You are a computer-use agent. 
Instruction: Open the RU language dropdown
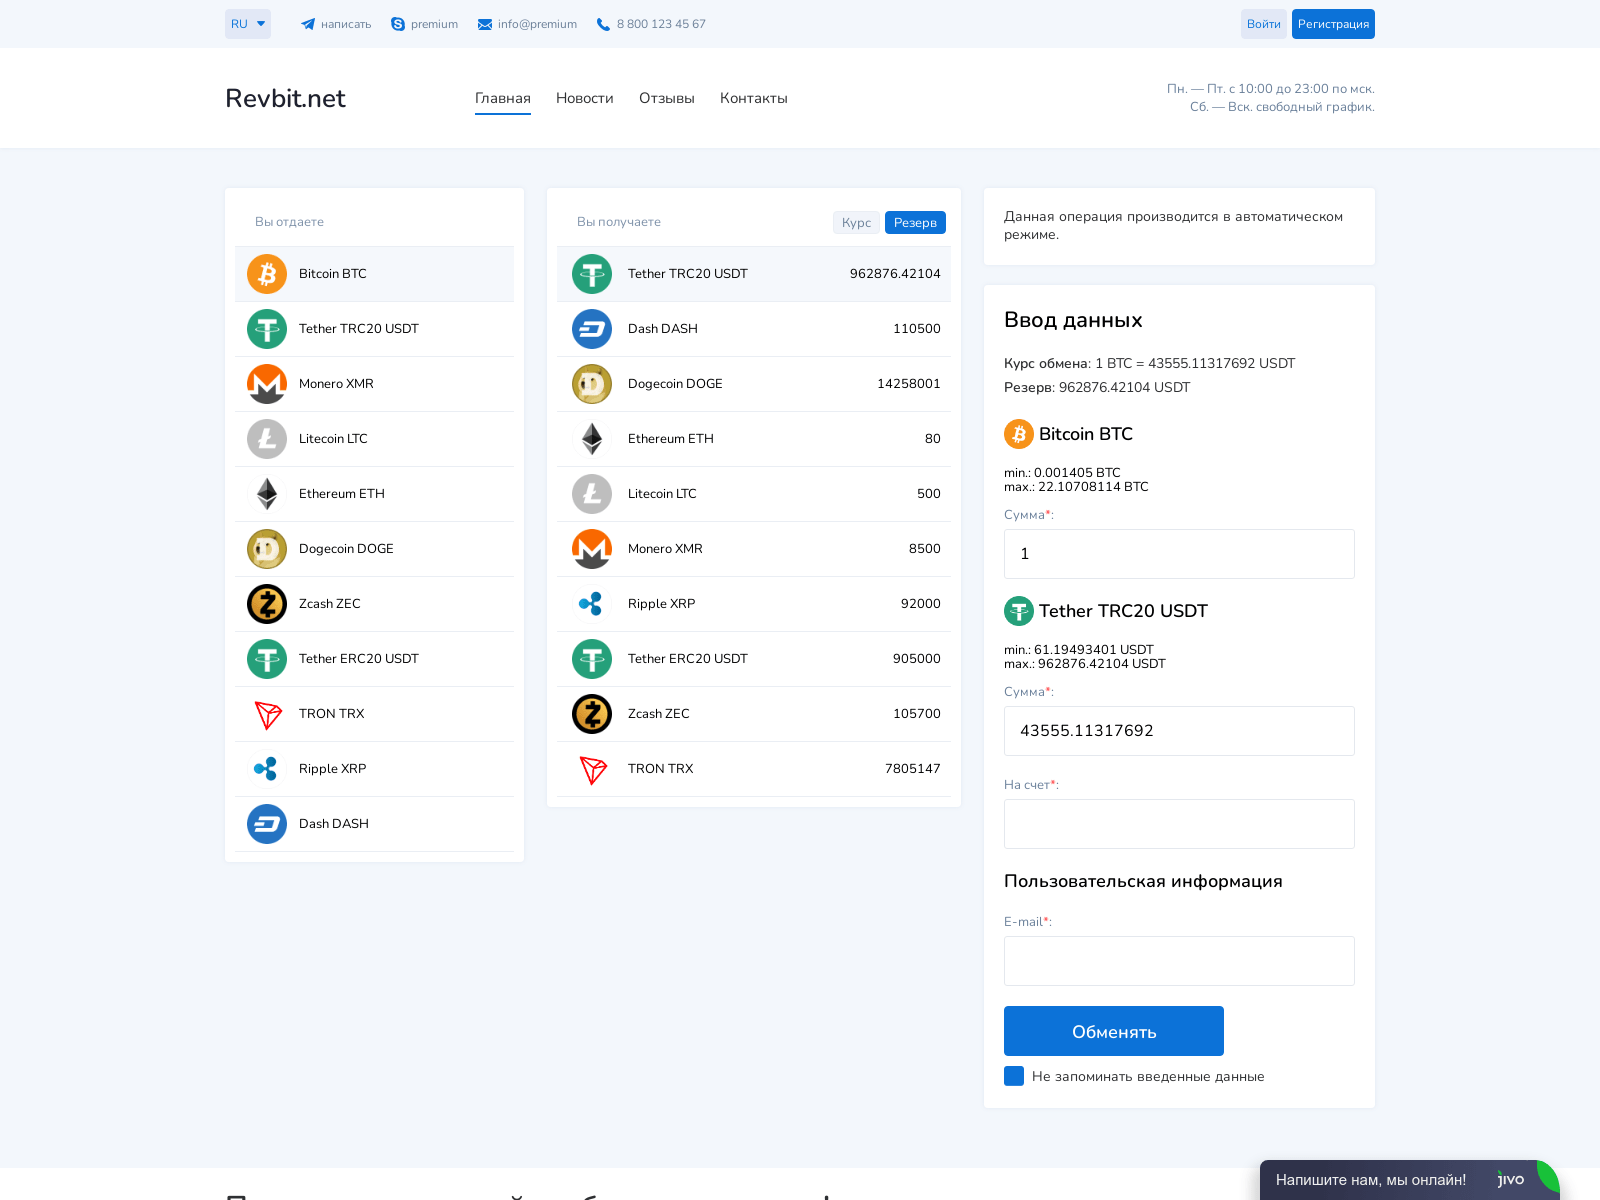point(248,24)
